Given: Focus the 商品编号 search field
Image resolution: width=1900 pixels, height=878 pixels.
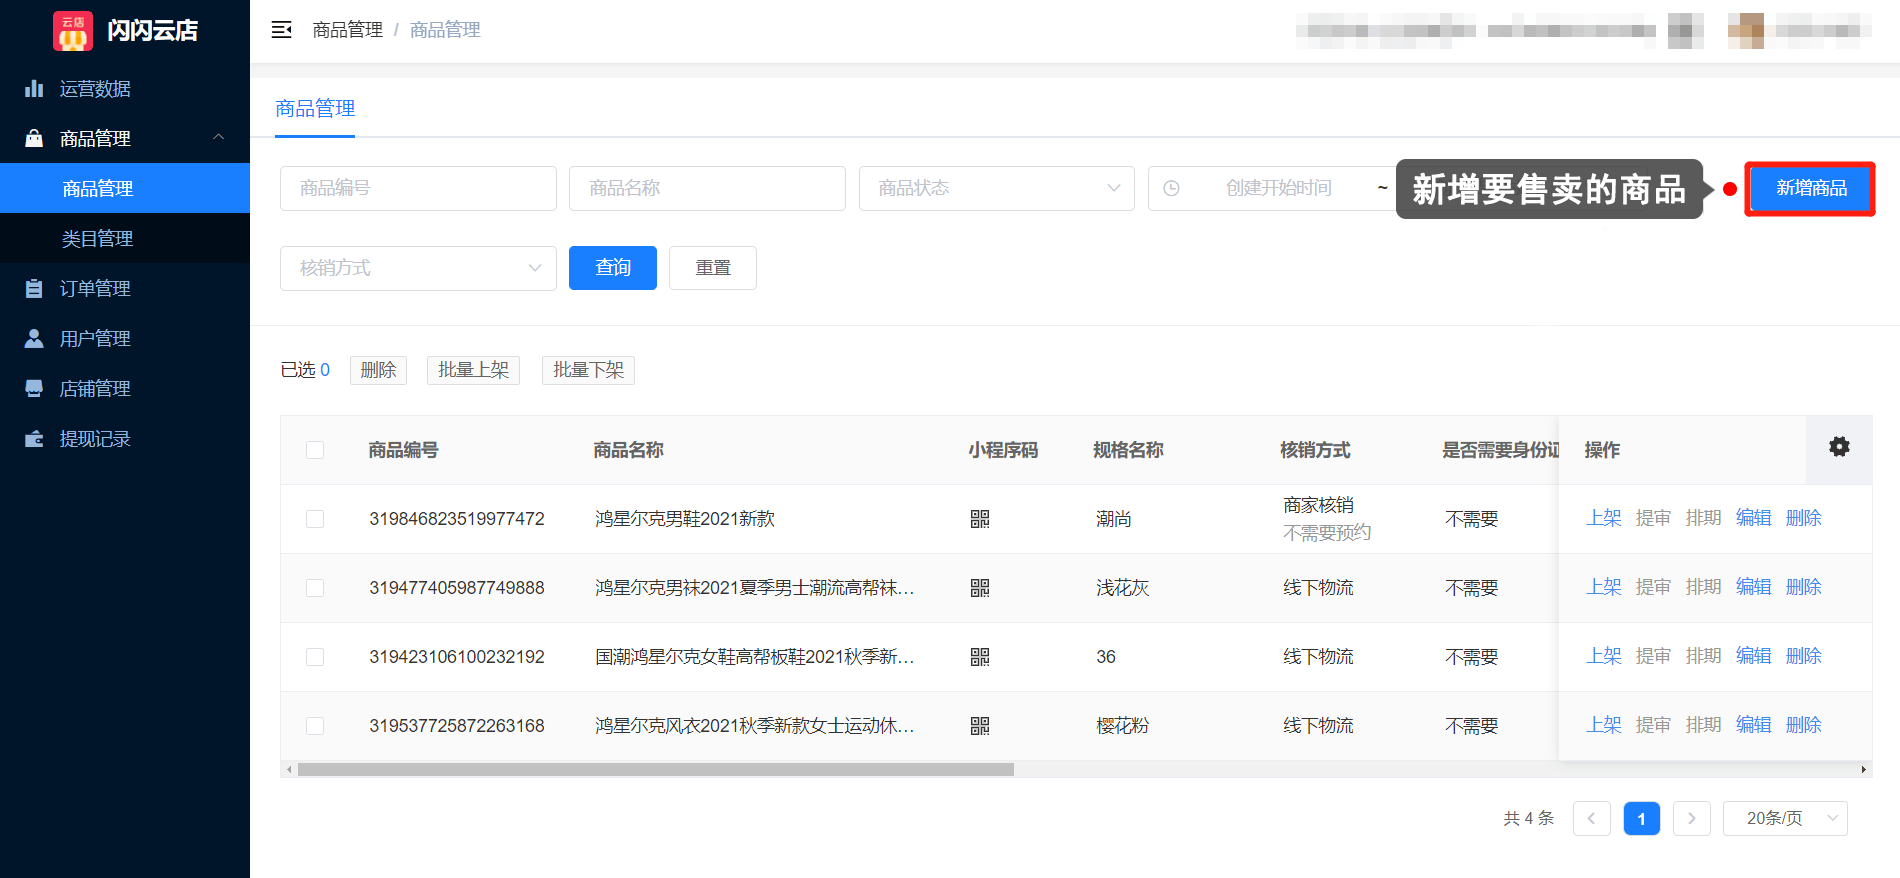Looking at the screenshot, I should click(418, 188).
